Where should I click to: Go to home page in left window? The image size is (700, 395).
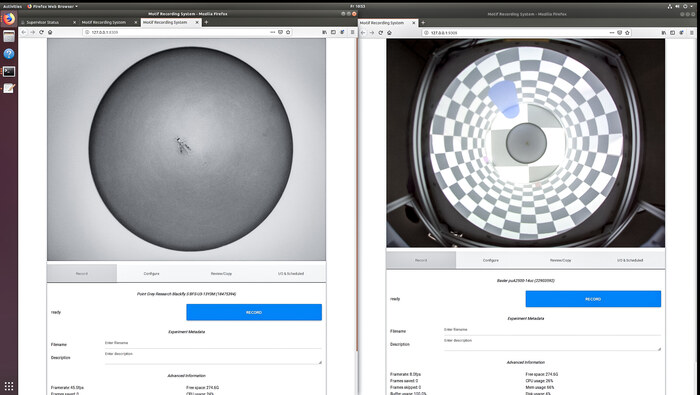(50, 32)
